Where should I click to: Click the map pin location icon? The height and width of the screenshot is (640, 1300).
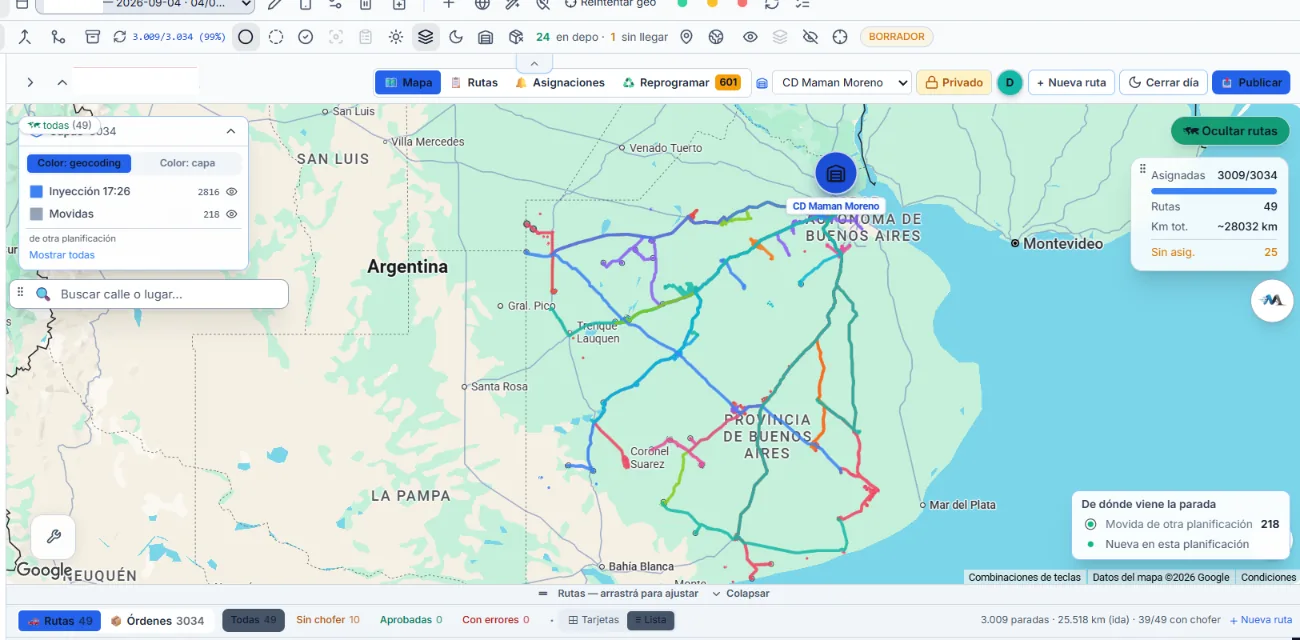pos(686,37)
